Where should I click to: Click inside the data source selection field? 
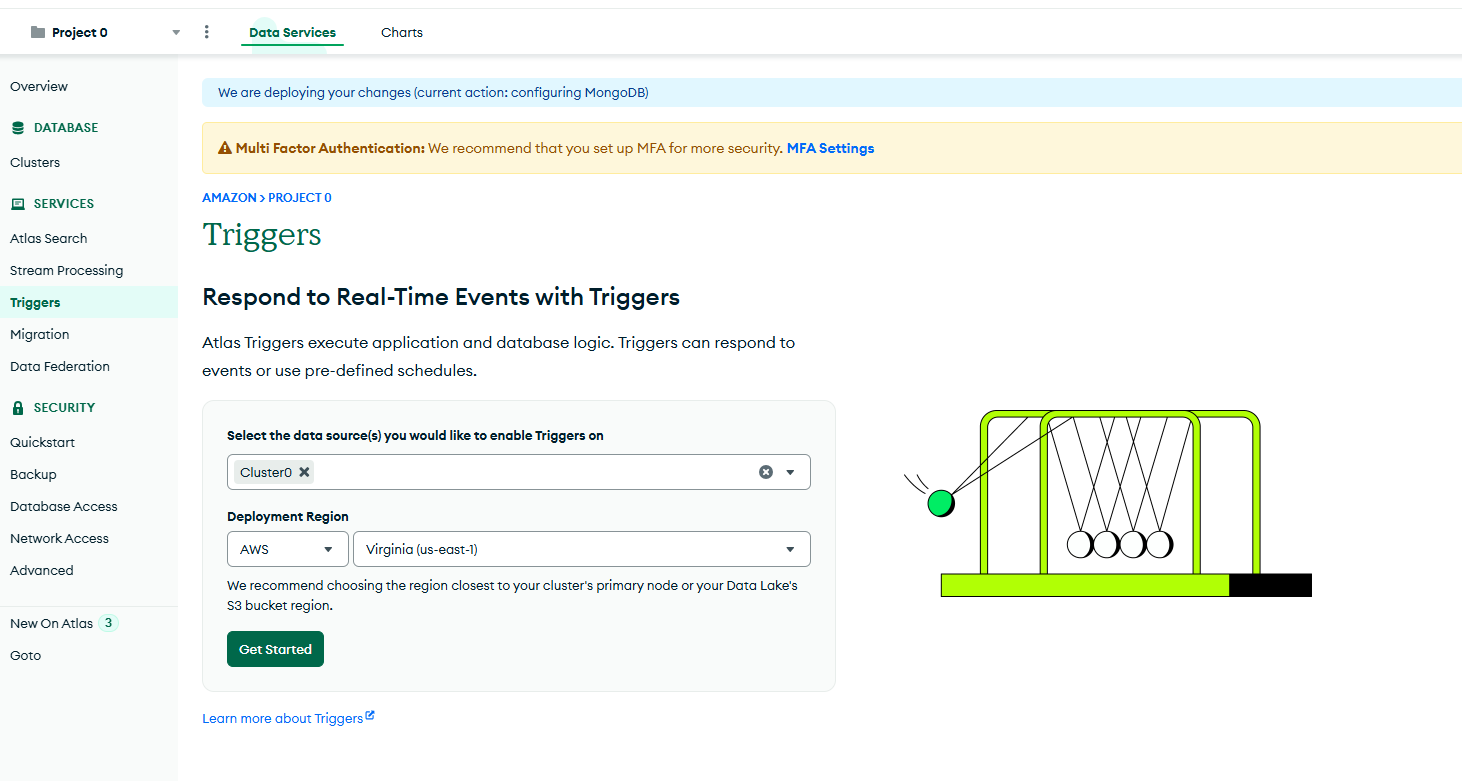click(x=520, y=471)
